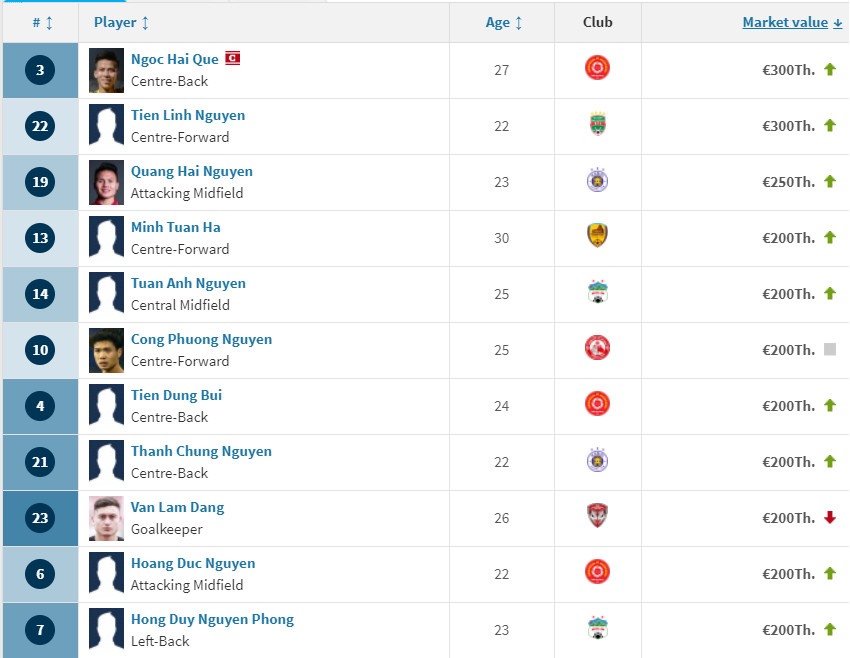The width and height of the screenshot is (850, 658).
Task: Open the club crest beside Tien Linh Nguyen
Action: click(597, 124)
